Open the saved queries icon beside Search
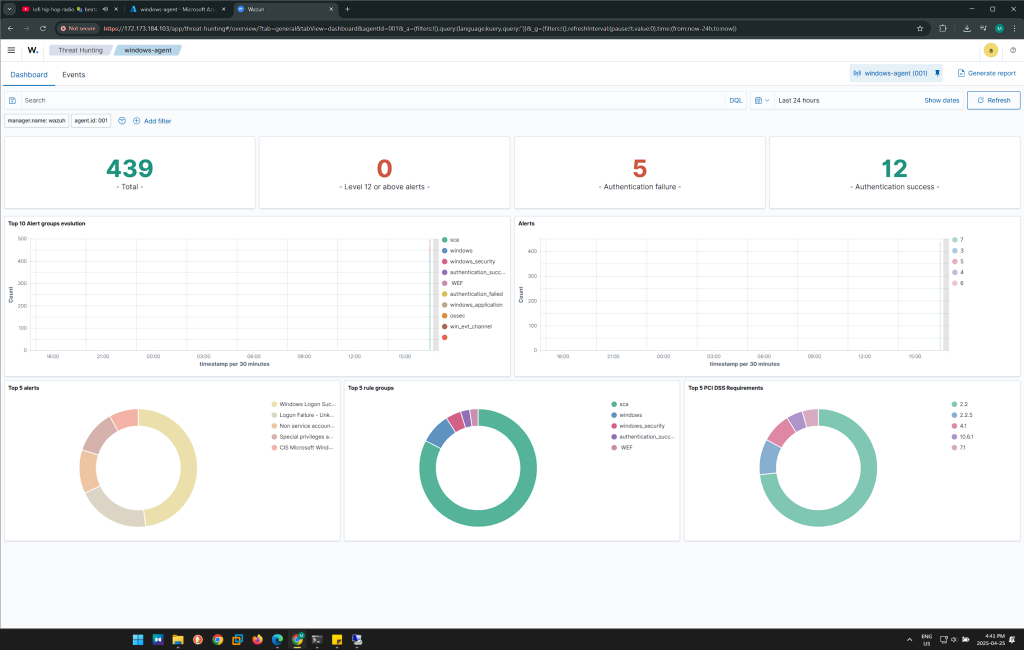The height and width of the screenshot is (650, 1024). tap(12, 101)
